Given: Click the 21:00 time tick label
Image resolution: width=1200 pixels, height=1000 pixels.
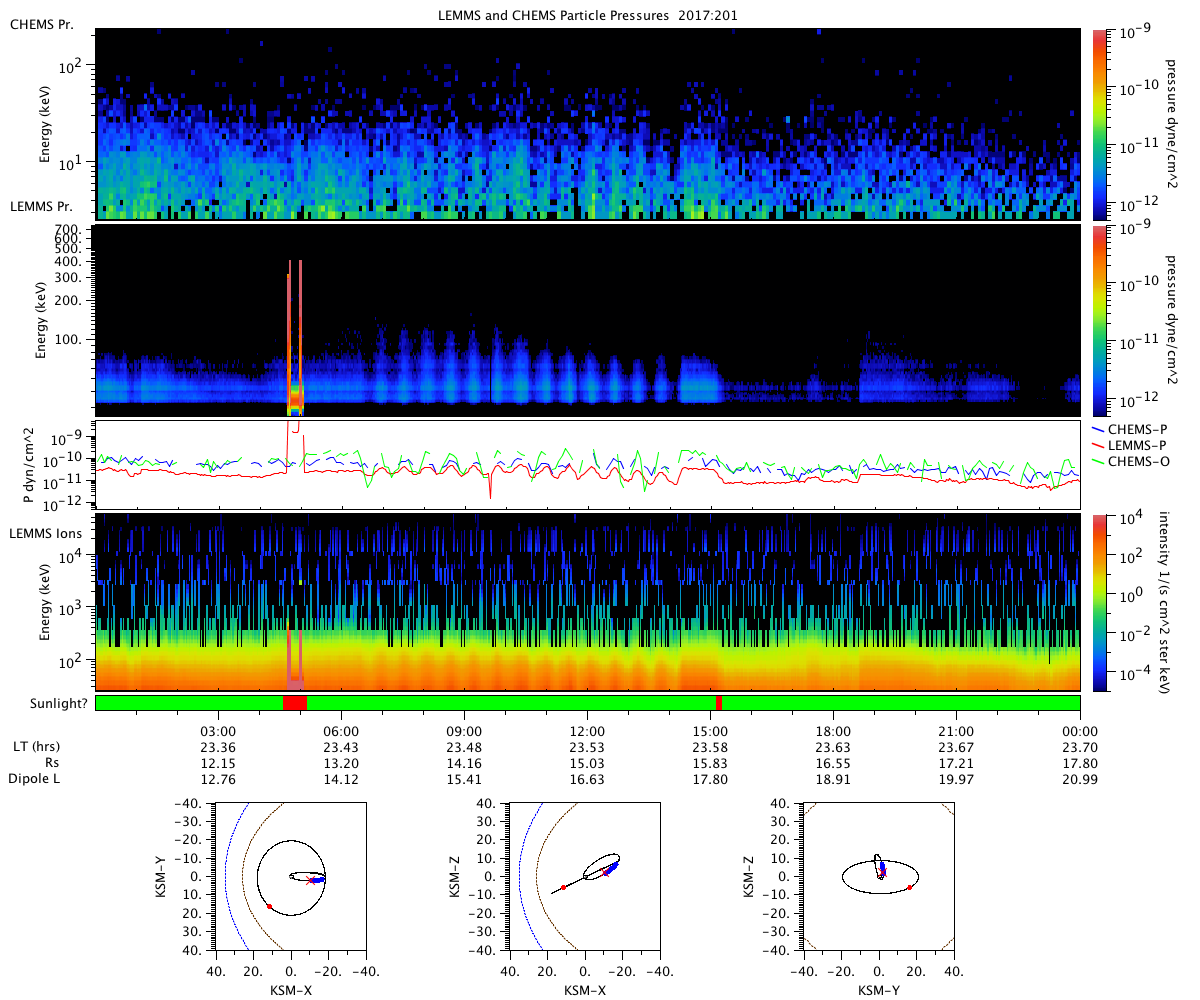Looking at the screenshot, I should [x=957, y=731].
